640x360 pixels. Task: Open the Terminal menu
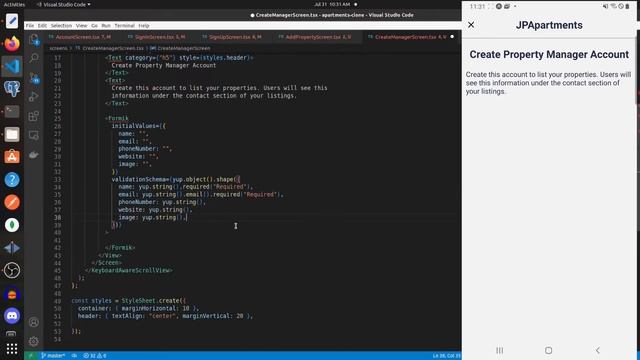pos(124,25)
